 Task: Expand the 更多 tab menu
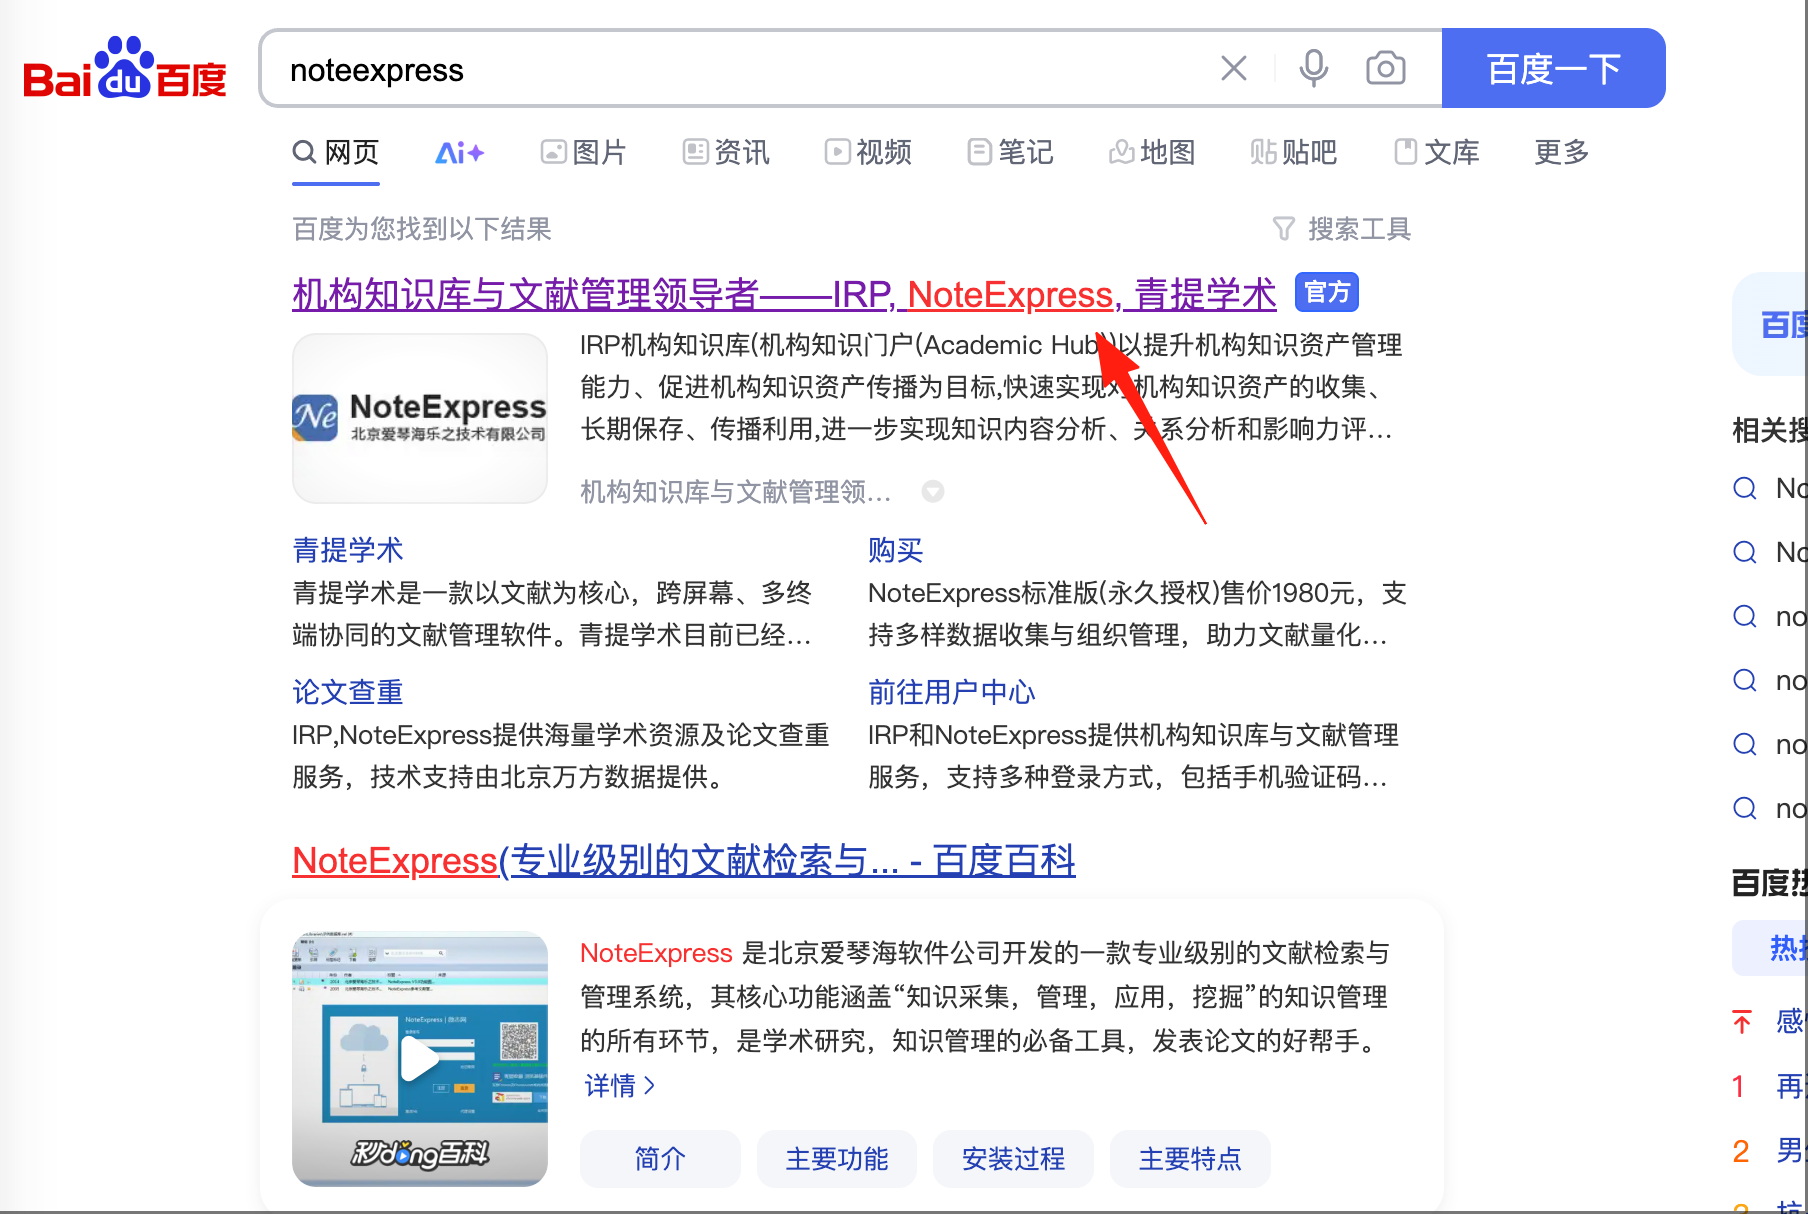pos(1562,152)
